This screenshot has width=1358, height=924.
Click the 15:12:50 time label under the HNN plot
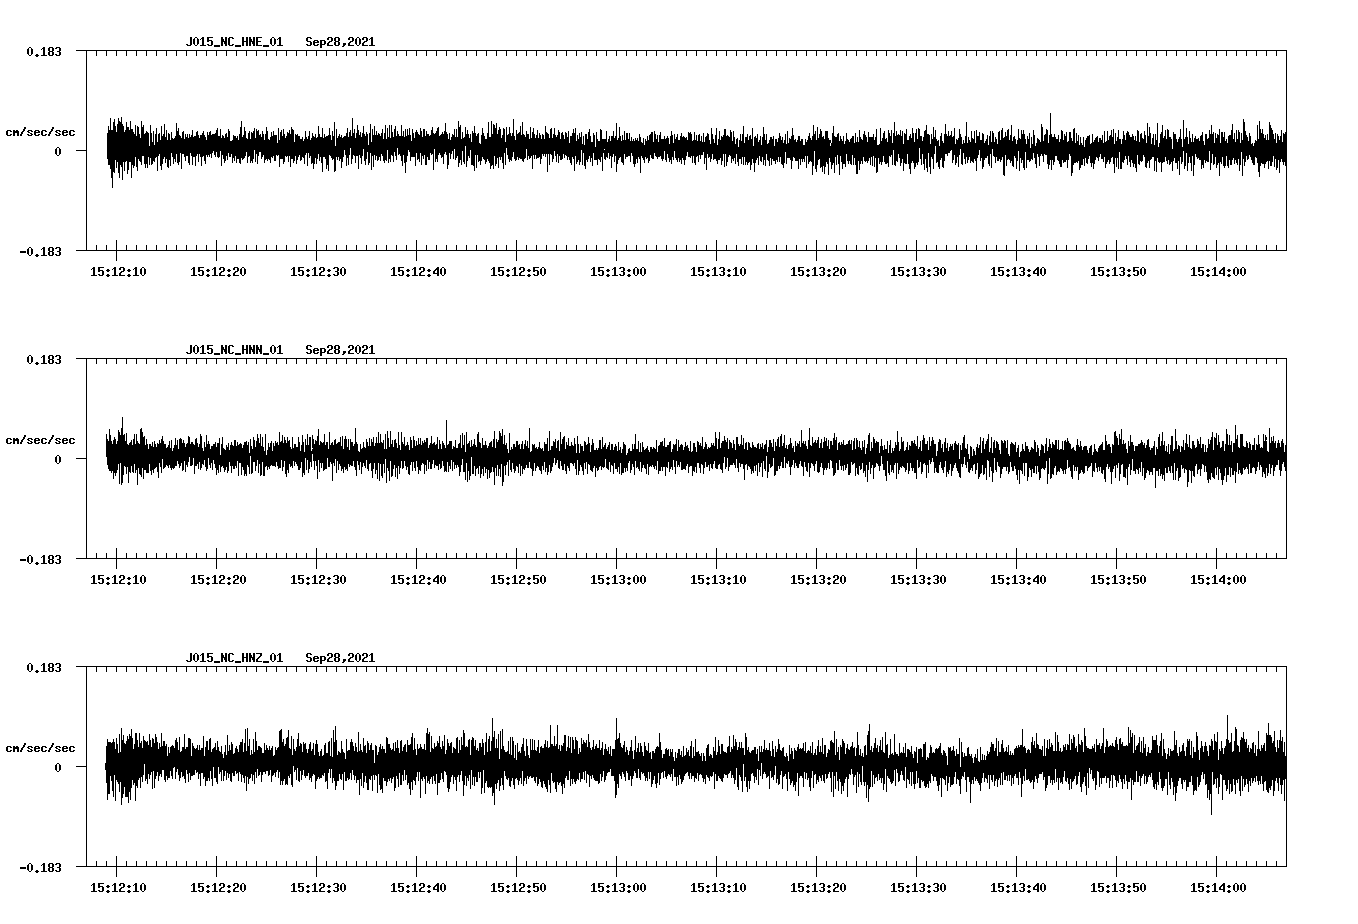[518, 579]
